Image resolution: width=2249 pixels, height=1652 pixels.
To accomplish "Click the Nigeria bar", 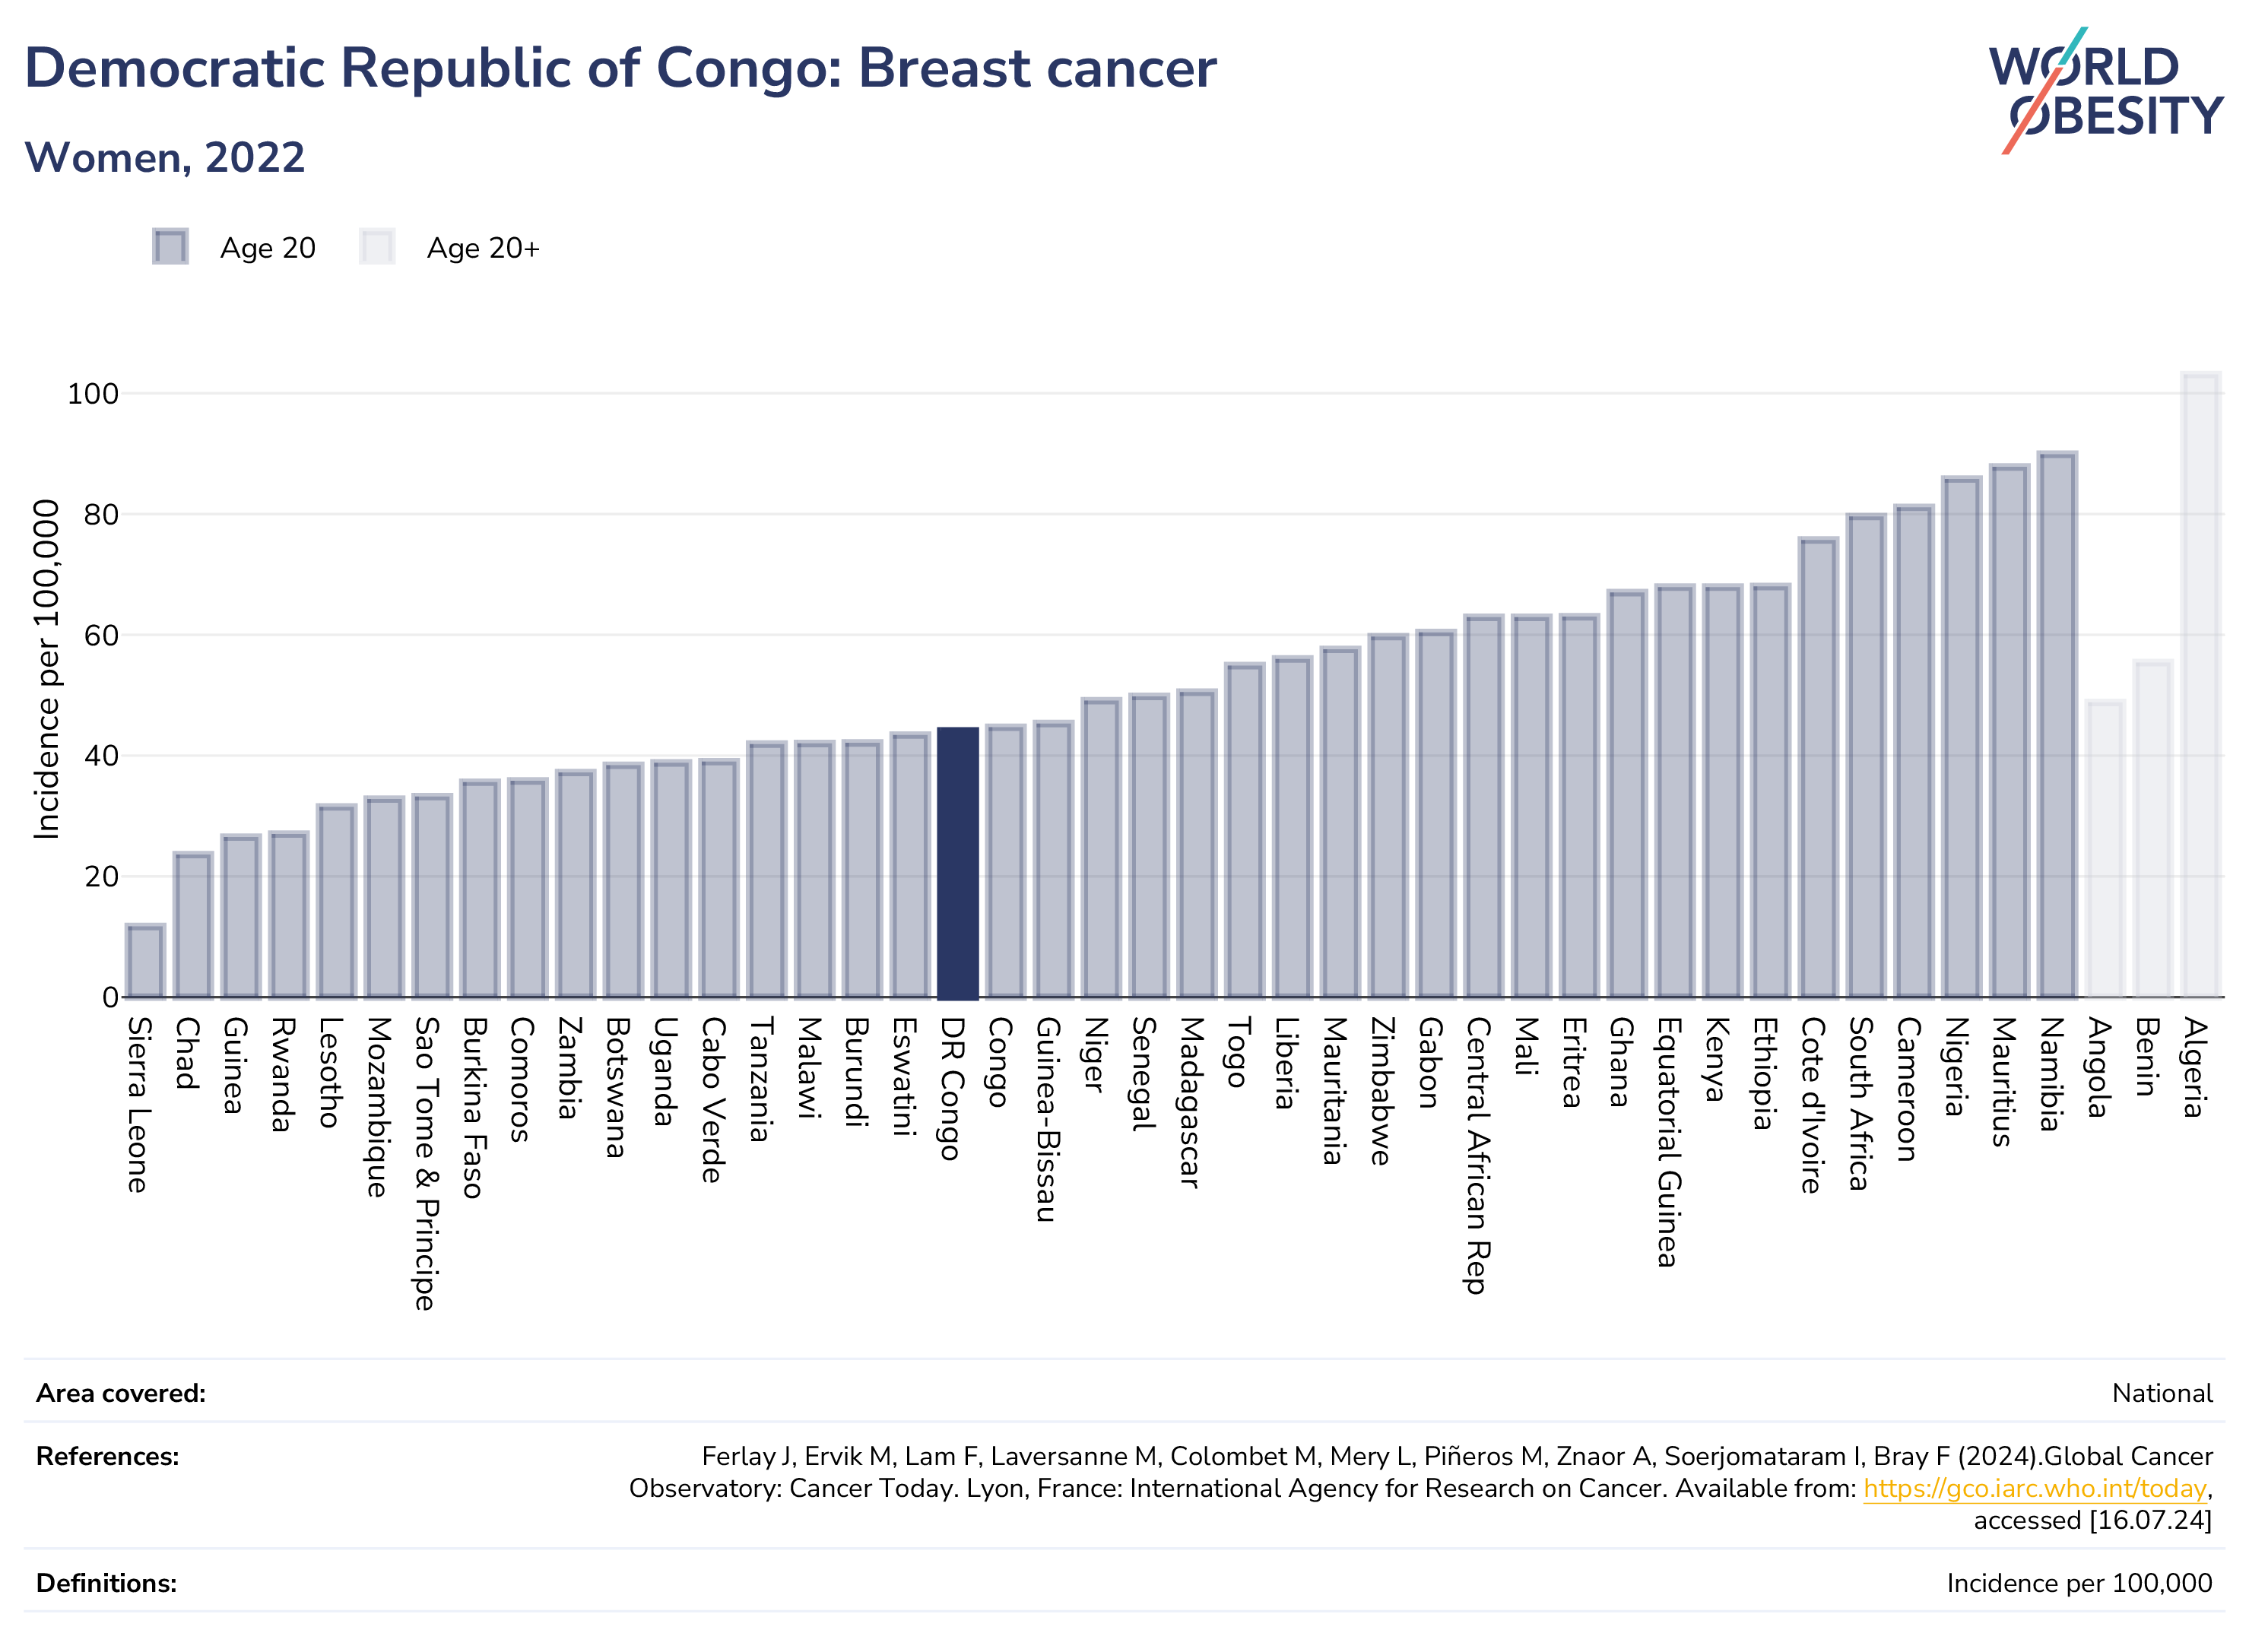I will (x=1961, y=737).
